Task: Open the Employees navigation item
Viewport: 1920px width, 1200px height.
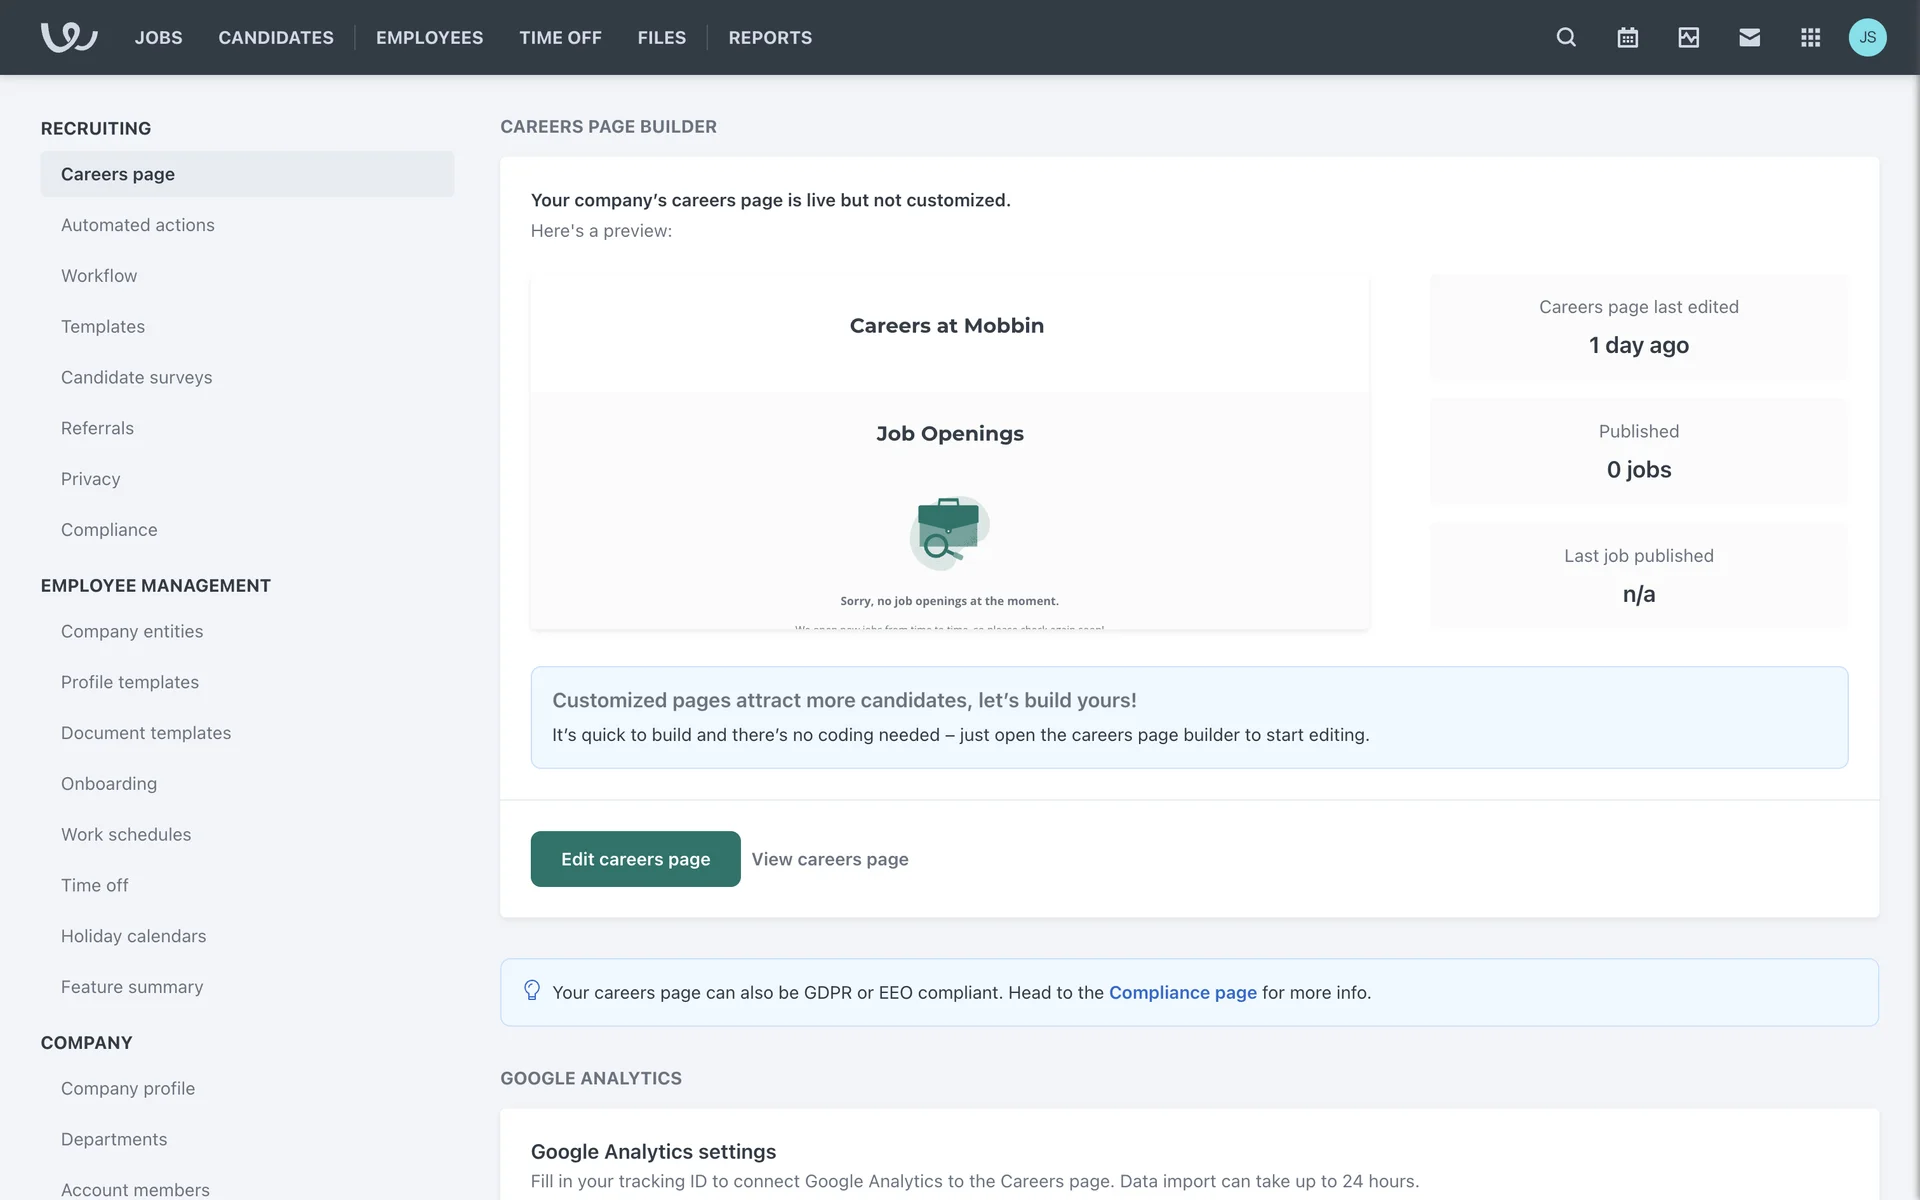Action: pyautogui.click(x=429, y=37)
